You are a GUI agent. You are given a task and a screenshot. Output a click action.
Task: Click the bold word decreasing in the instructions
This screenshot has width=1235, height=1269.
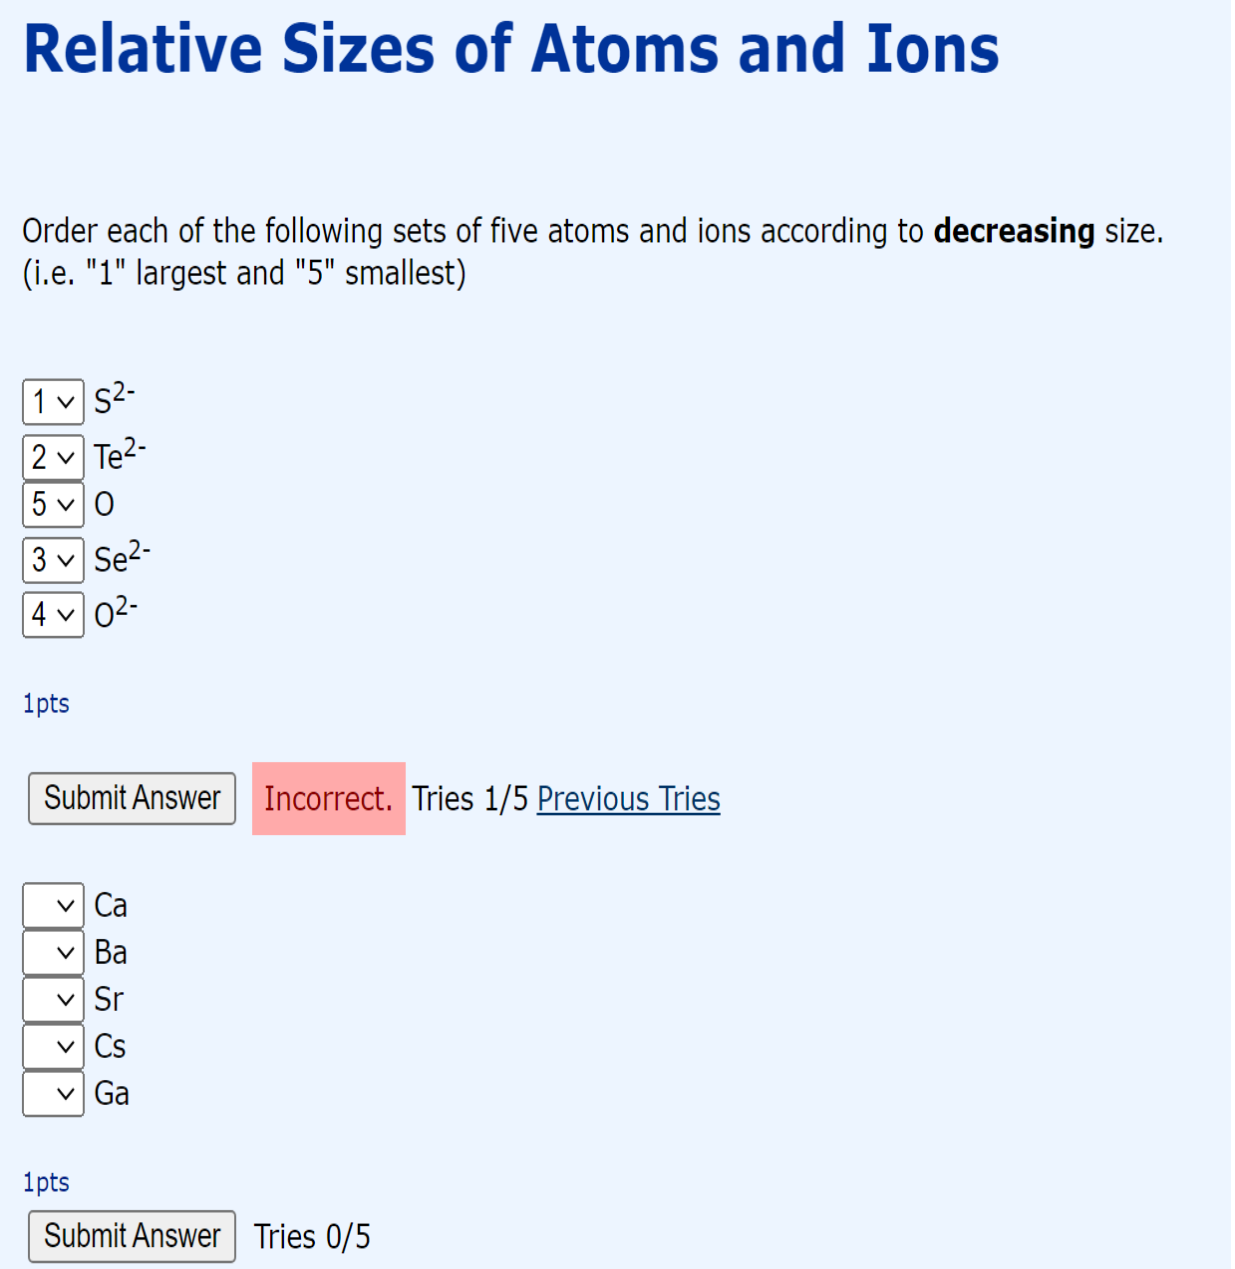[1013, 230]
